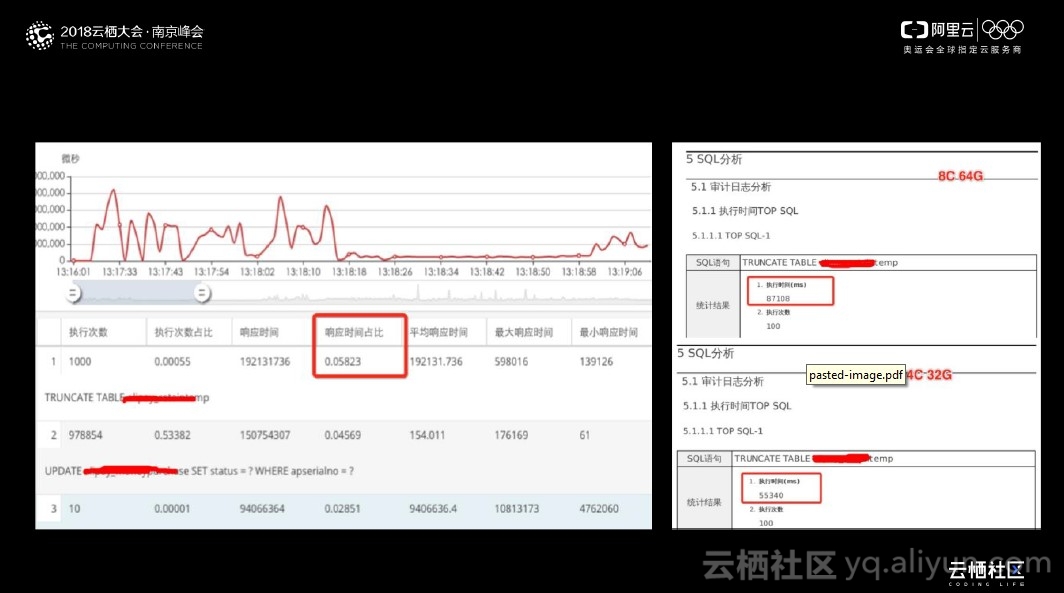Select the execution count 1000 in row 1
Screen dimensions: 1064x593
pyautogui.click(x=79, y=362)
